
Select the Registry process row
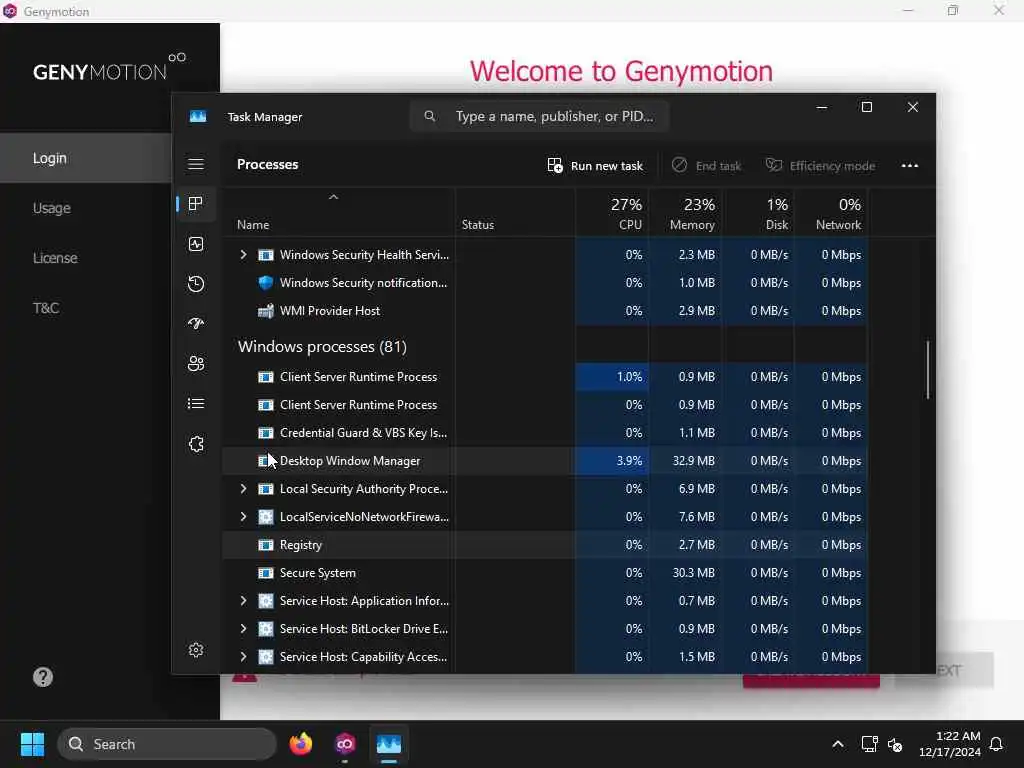tap(545, 545)
